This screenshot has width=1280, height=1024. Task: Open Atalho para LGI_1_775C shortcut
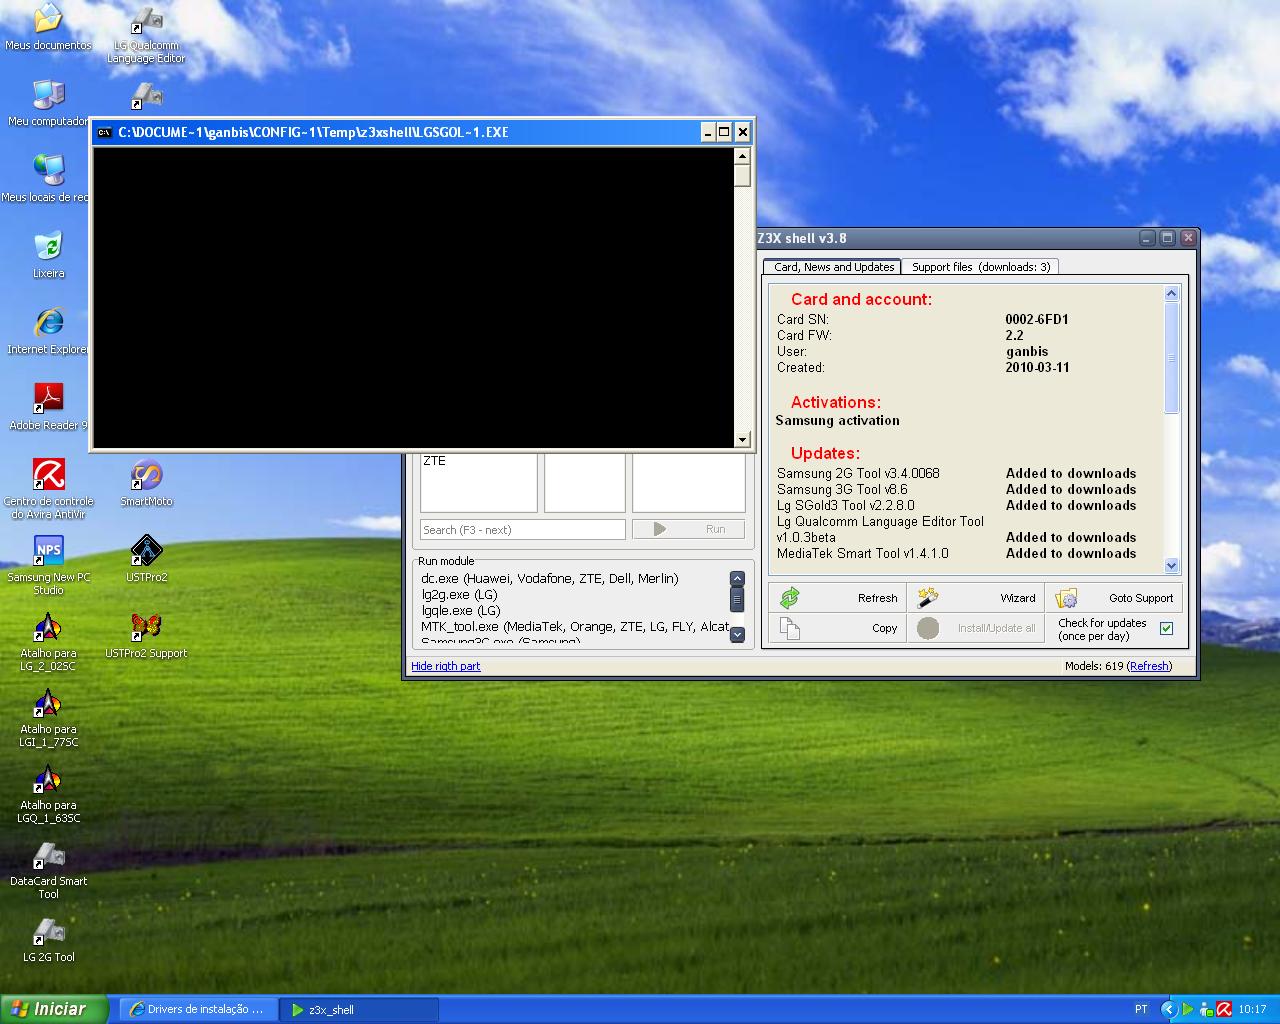[x=48, y=716]
